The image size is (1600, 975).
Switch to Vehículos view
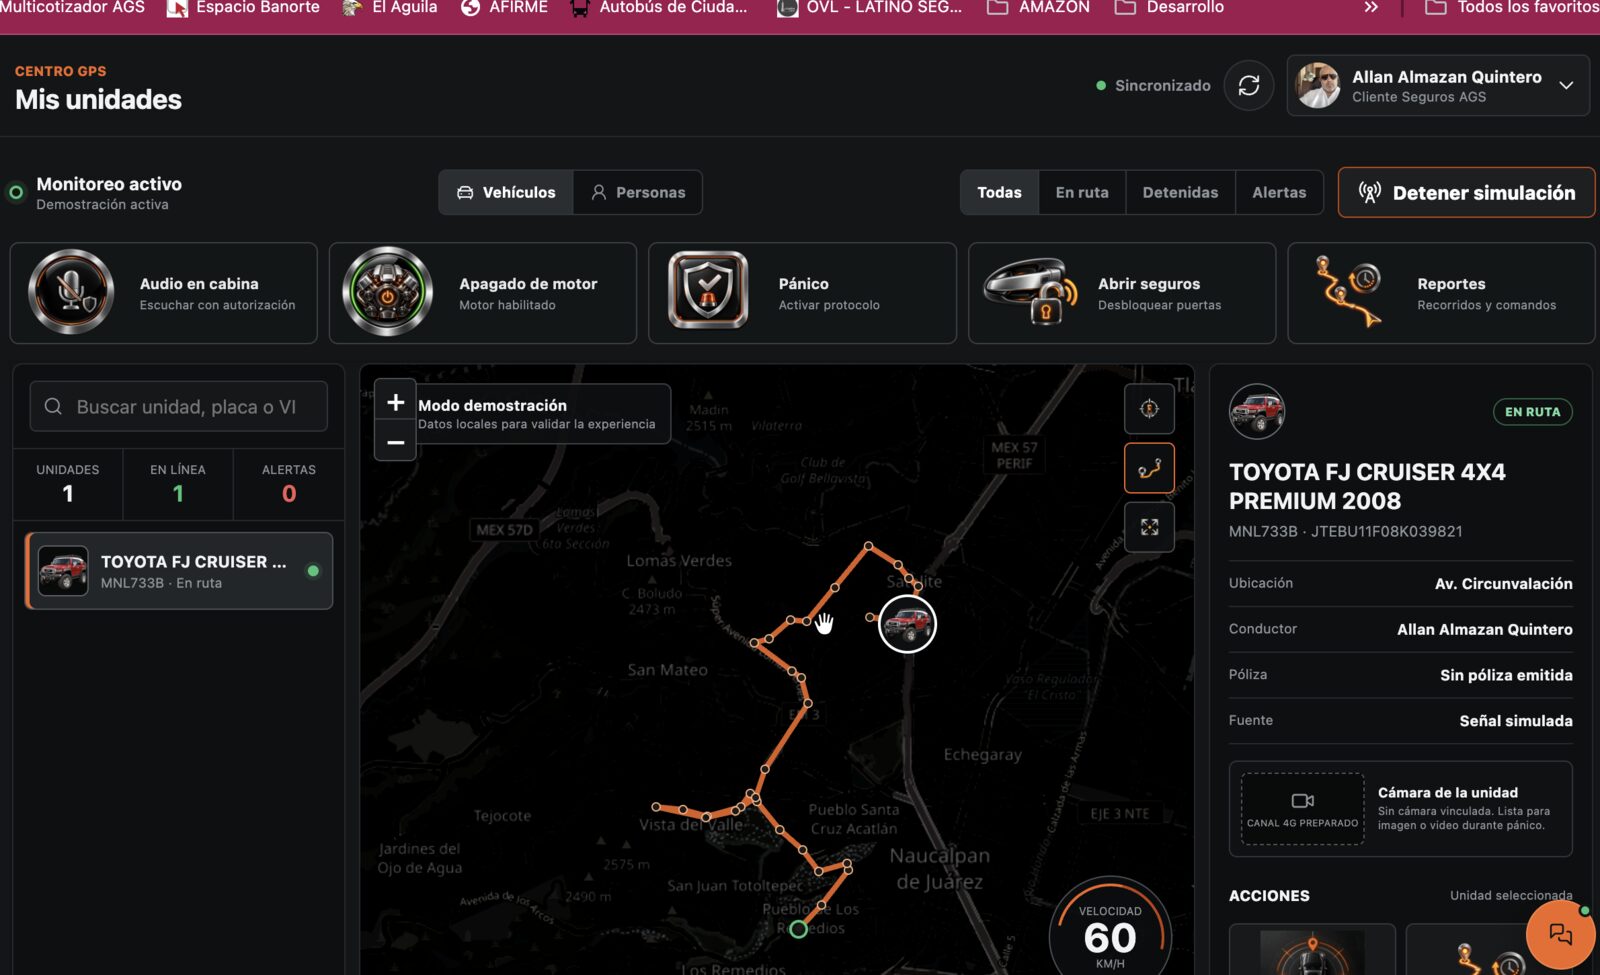point(506,192)
